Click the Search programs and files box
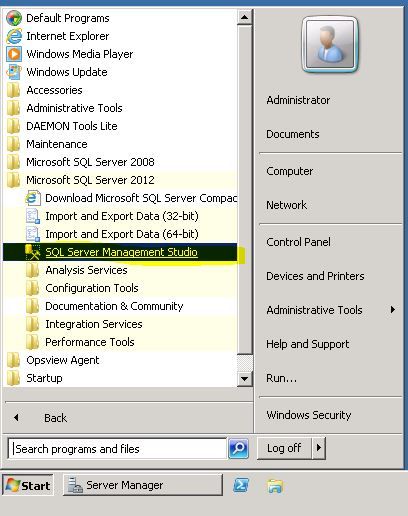 tap(117, 449)
